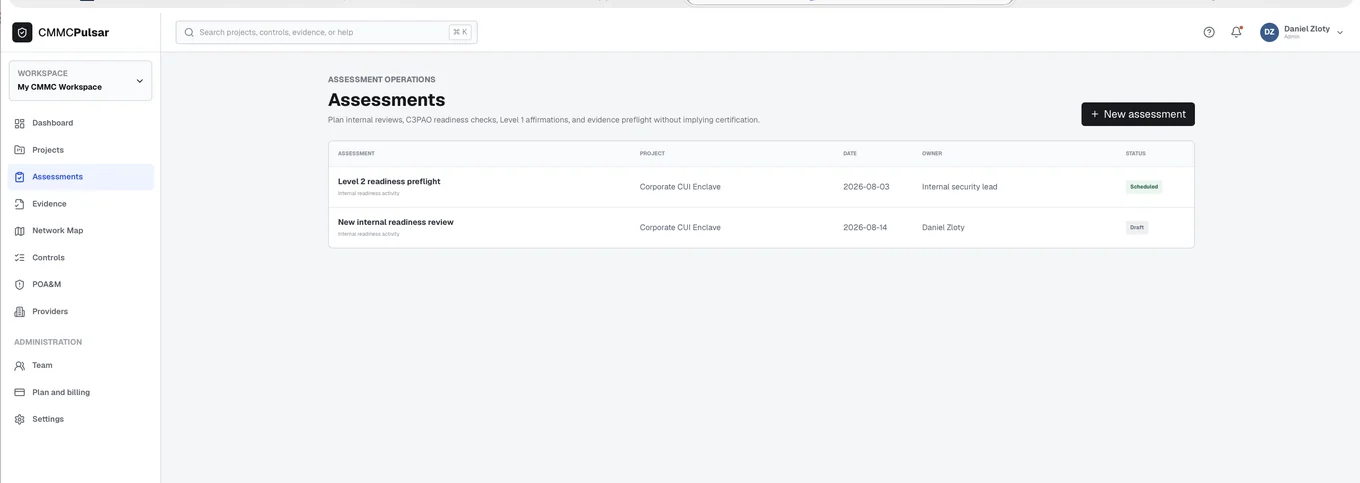The height and width of the screenshot is (483, 1360).
Task: Click the Evidence file icon
Action: click(19, 204)
